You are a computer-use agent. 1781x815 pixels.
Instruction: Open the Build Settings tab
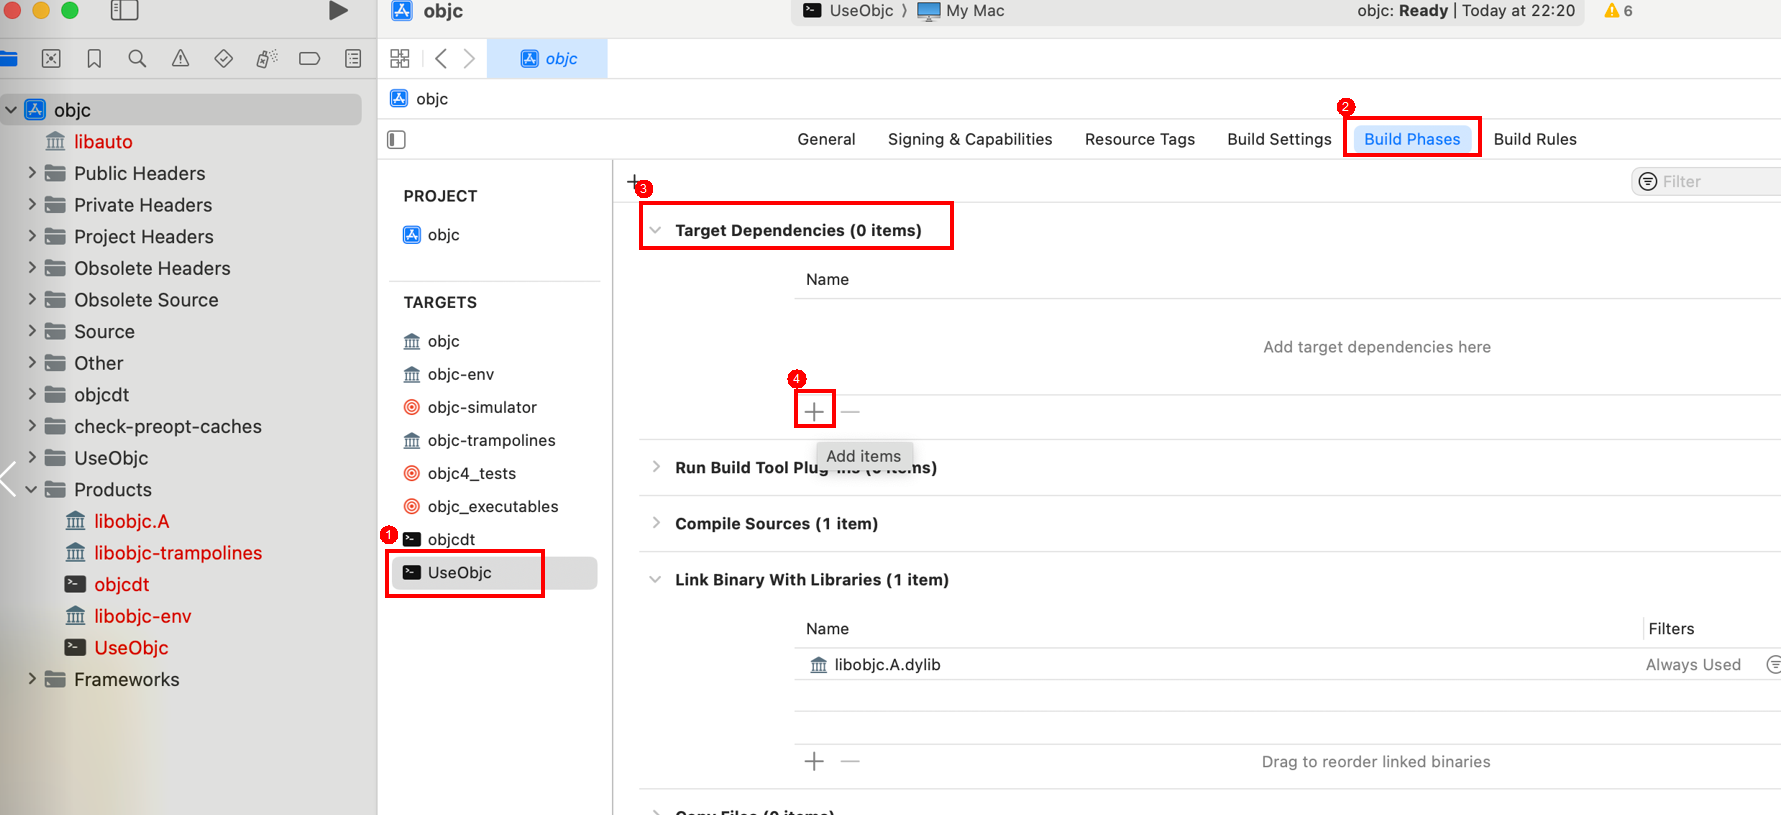tap(1279, 139)
